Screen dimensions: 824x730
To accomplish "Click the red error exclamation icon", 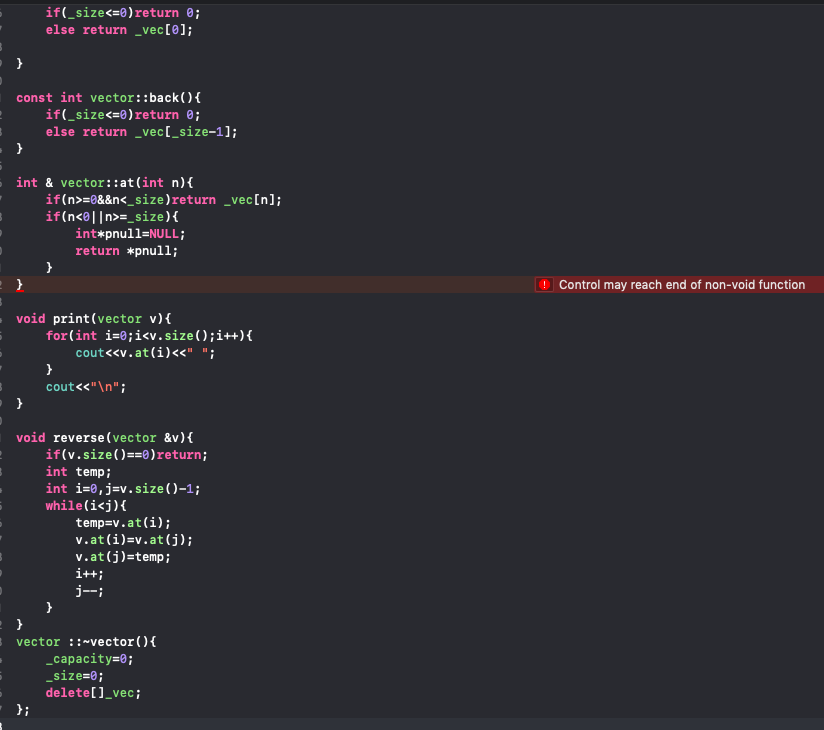I will (x=544, y=284).
